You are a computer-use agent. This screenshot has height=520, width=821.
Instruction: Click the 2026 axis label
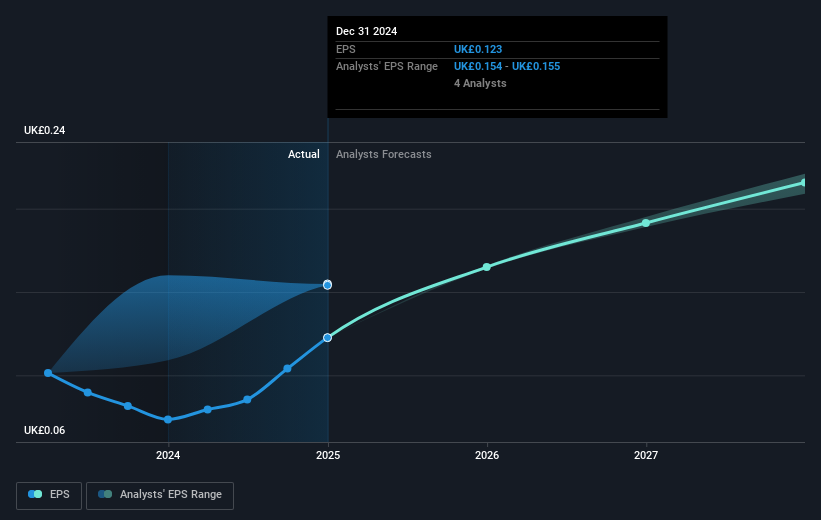pyautogui.click(x=487, y=455)
